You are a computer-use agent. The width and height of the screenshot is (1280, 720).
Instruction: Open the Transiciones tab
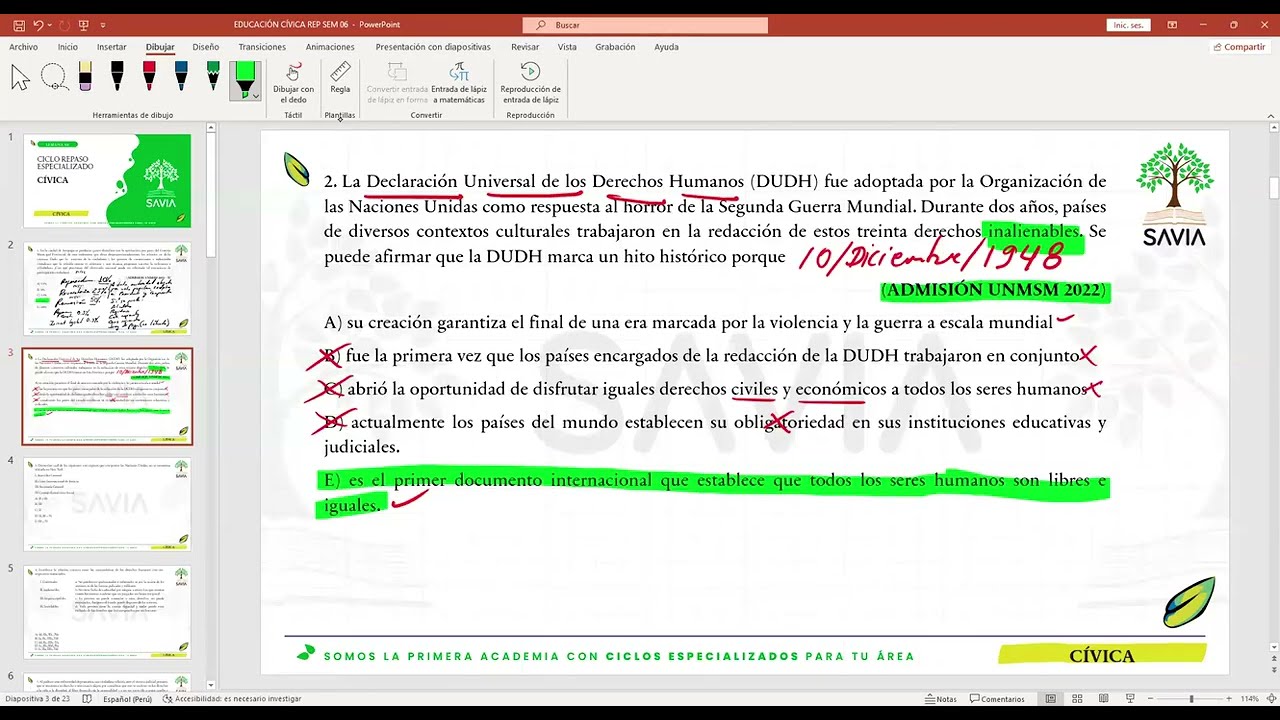[262, 47]
